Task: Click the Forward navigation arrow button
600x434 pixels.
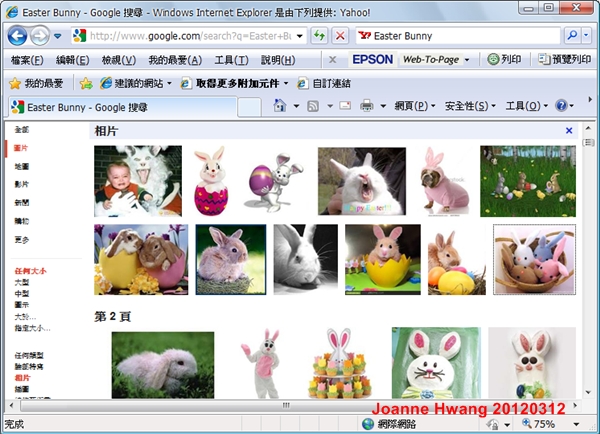Action: click(40, 36)
